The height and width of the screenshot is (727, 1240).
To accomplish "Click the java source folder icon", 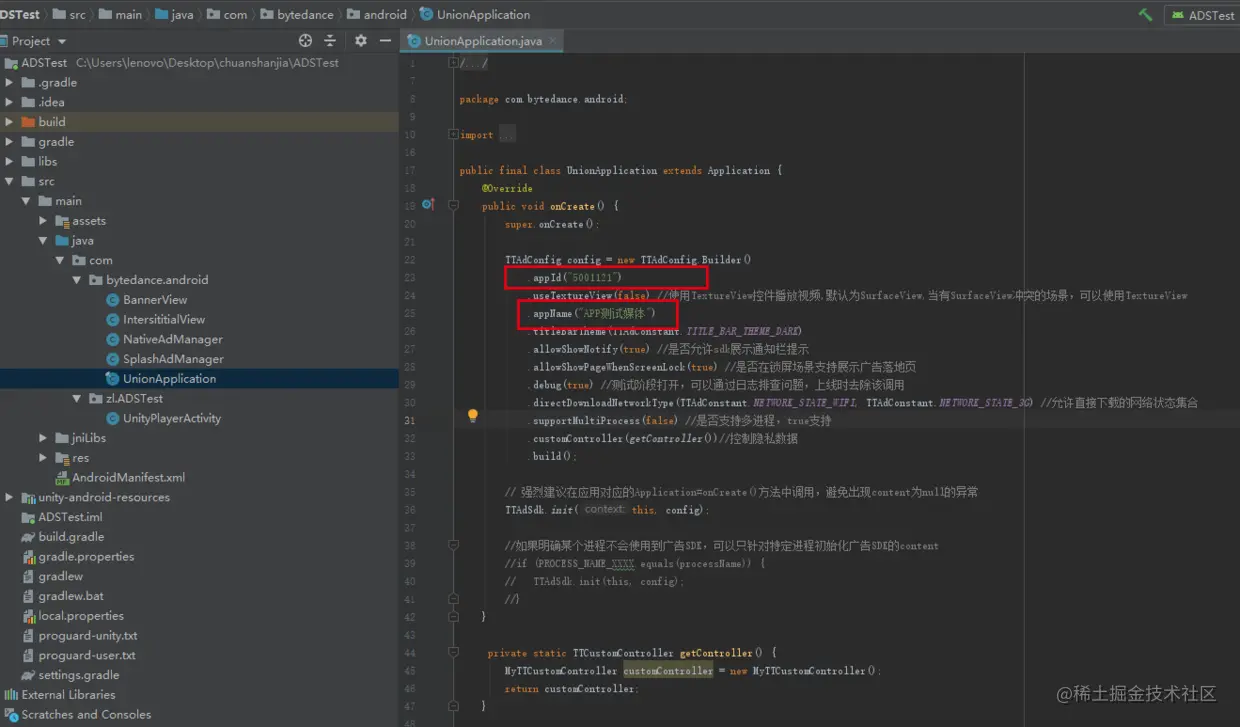I will click(x=62, y=241).
